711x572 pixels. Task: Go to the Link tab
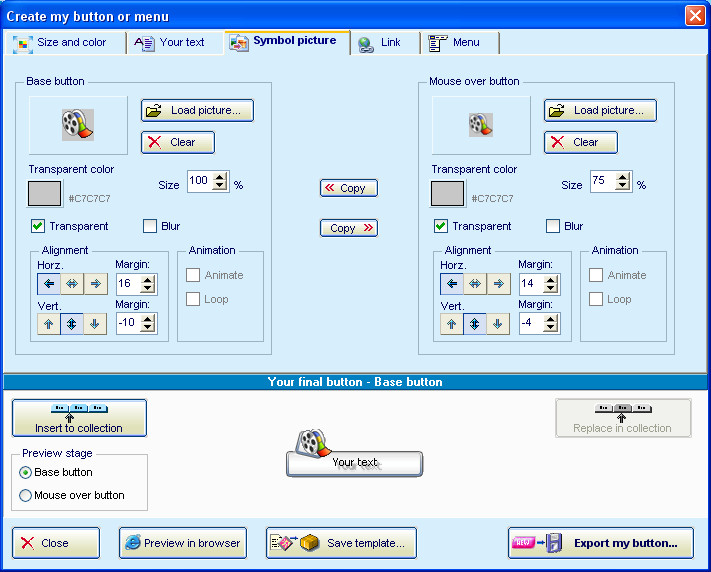[x=385, y=43]
